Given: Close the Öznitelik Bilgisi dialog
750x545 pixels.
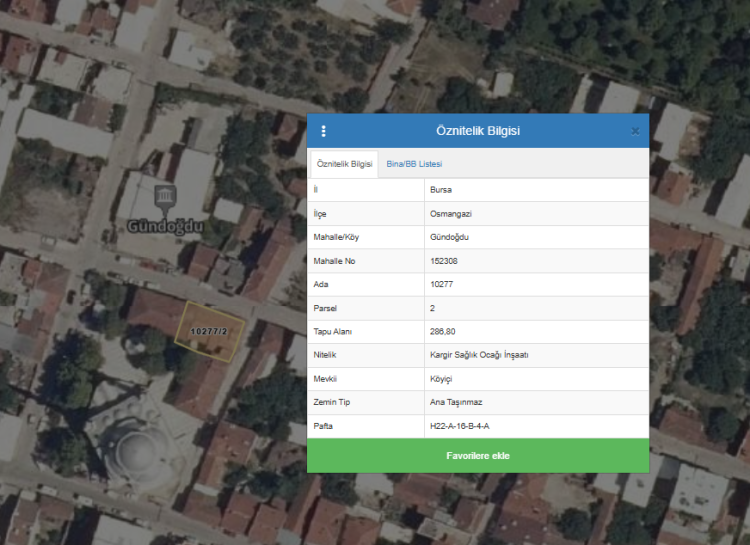Looking at the screenshot, I should 635,131.
